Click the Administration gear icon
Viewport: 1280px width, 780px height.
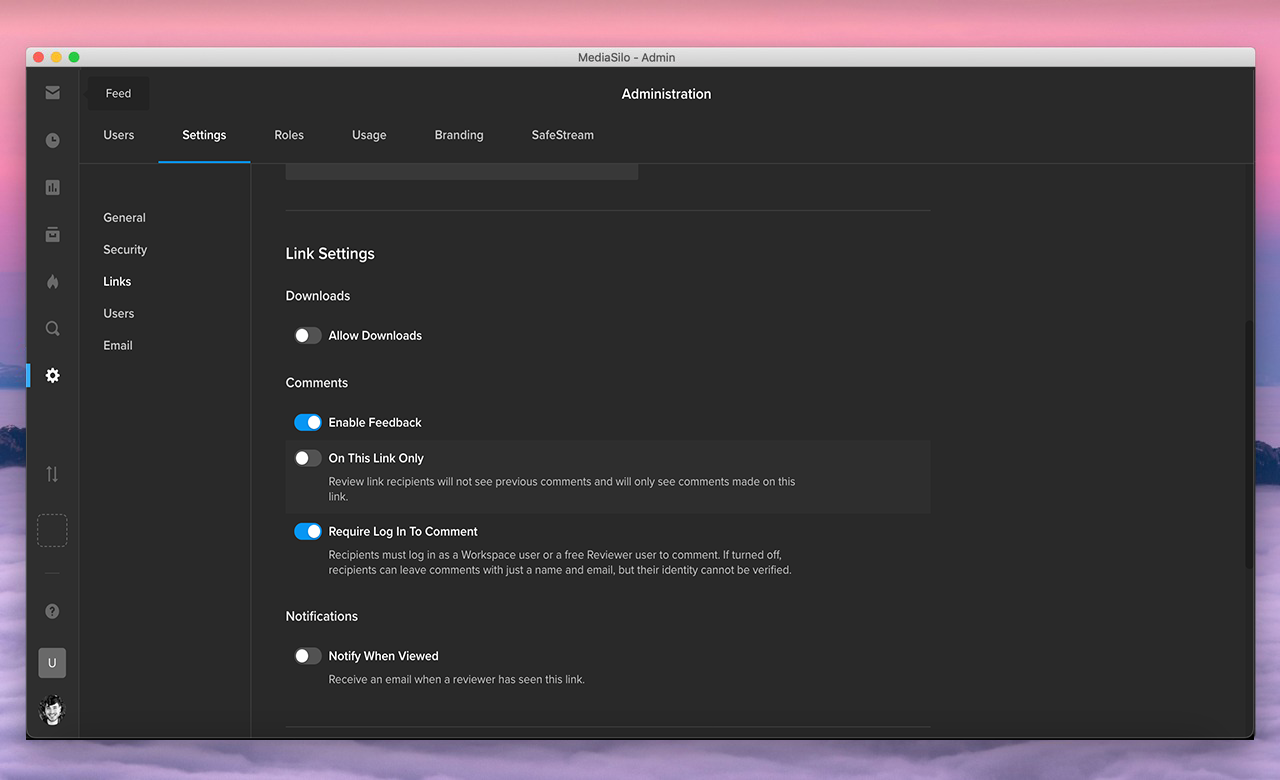(x=53, y=375)
